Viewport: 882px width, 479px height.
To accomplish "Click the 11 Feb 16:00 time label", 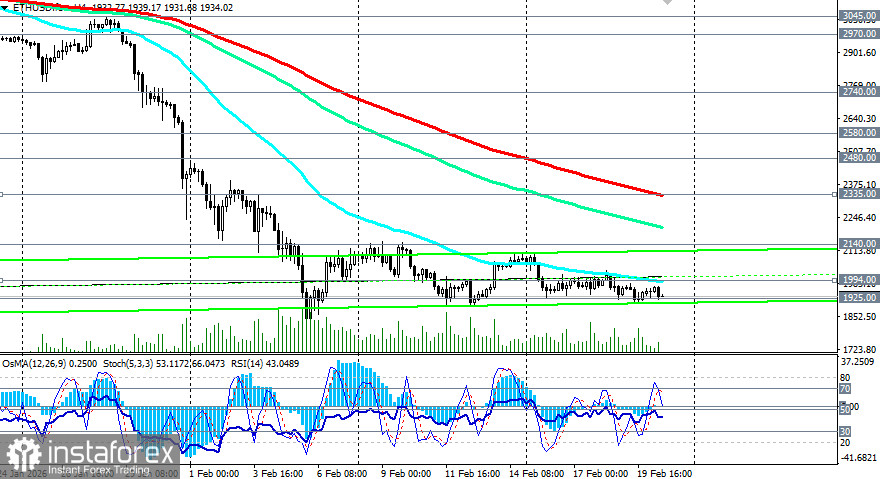I will coord(472,473).
